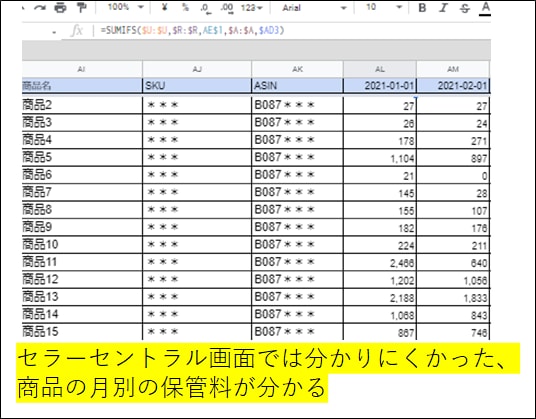The height and width of the screenshot is (419, 536).
Task: Open the 123 more formats dropdown
Action: (x=252, y=8)
